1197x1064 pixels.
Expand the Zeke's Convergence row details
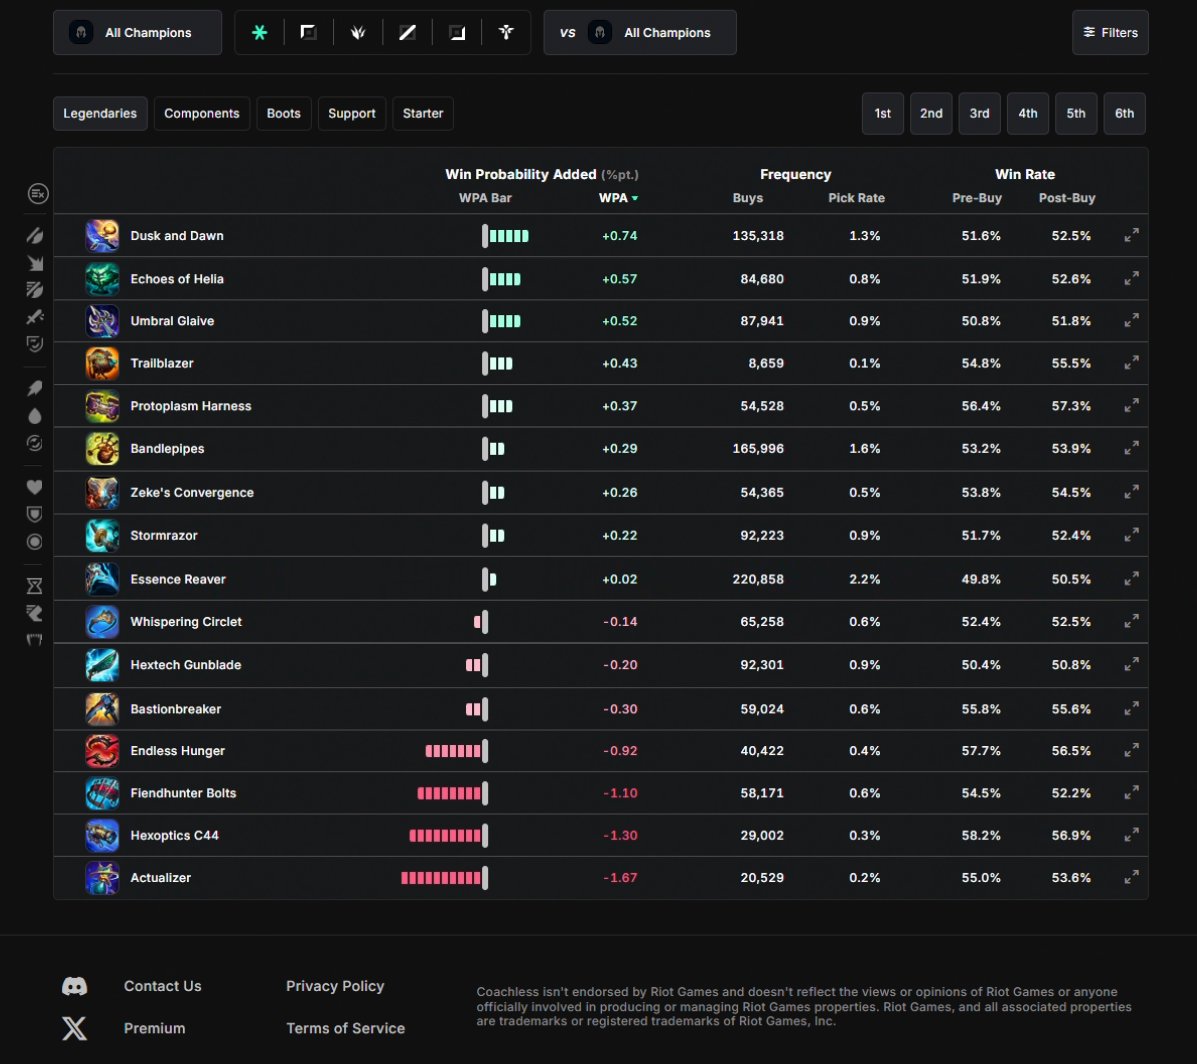coord(1131,492)
